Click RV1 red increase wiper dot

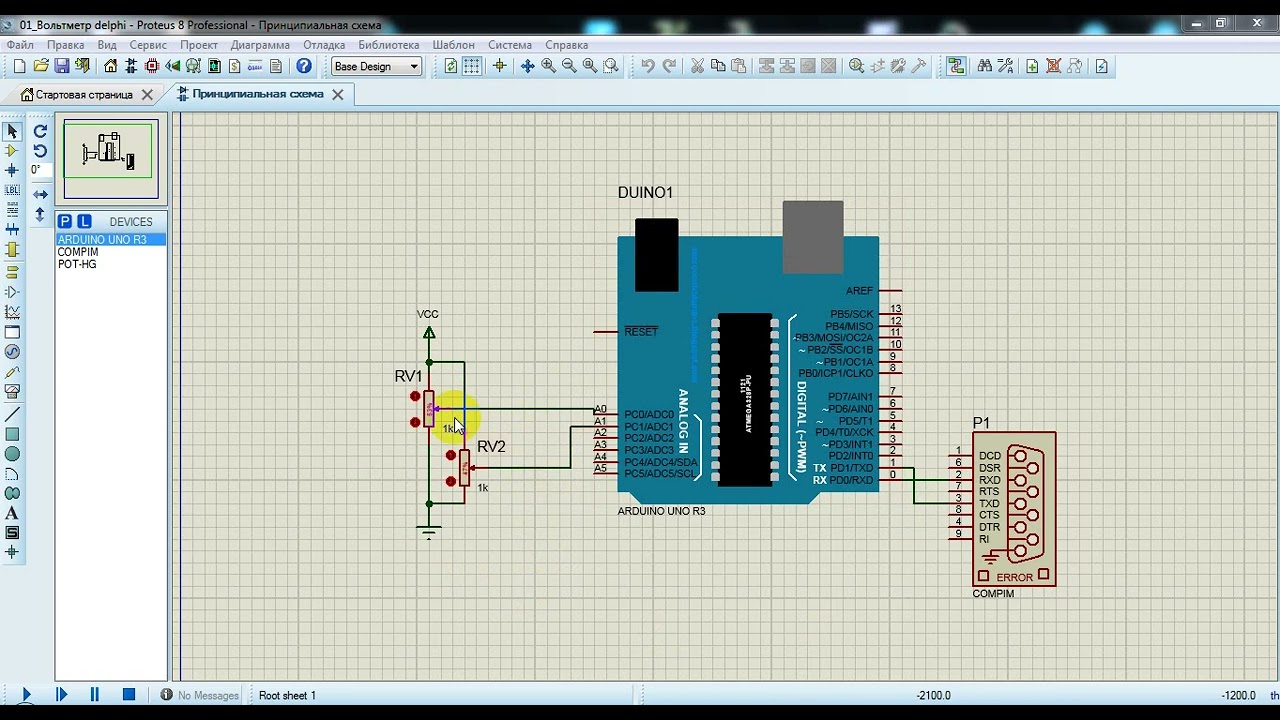point(415,397)
